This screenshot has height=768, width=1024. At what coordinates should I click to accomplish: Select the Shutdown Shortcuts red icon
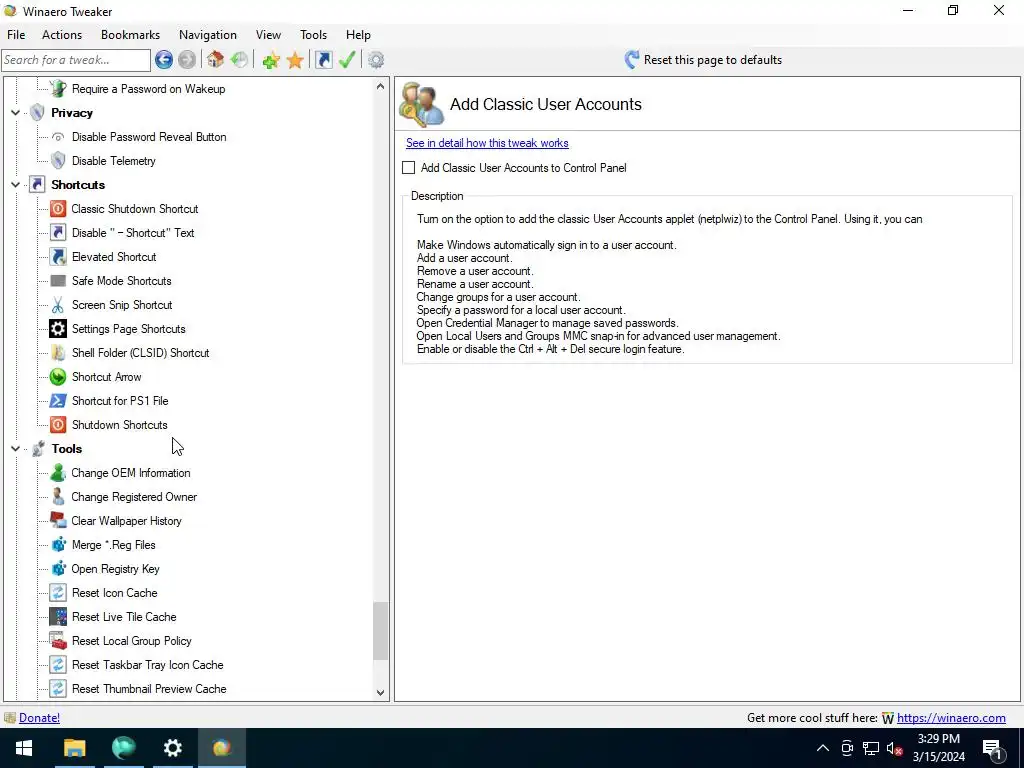coord(58,425)
